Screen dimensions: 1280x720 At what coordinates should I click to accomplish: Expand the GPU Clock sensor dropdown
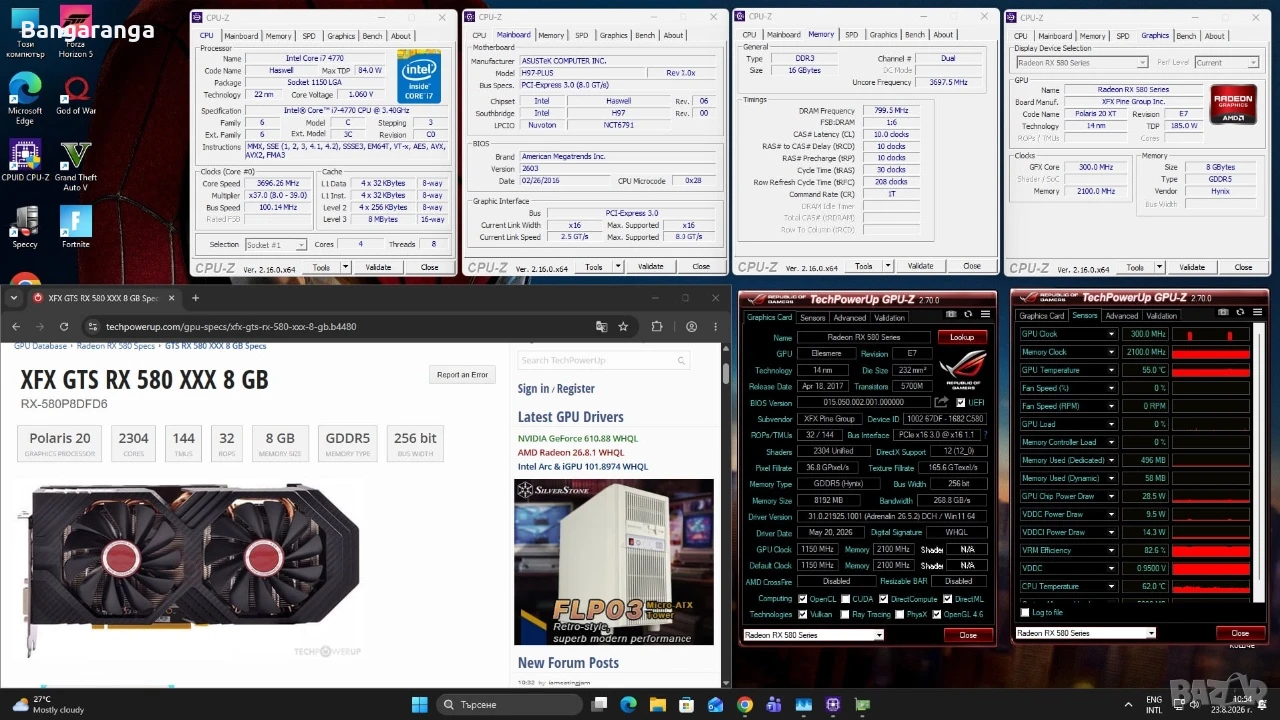(1110, 334)
